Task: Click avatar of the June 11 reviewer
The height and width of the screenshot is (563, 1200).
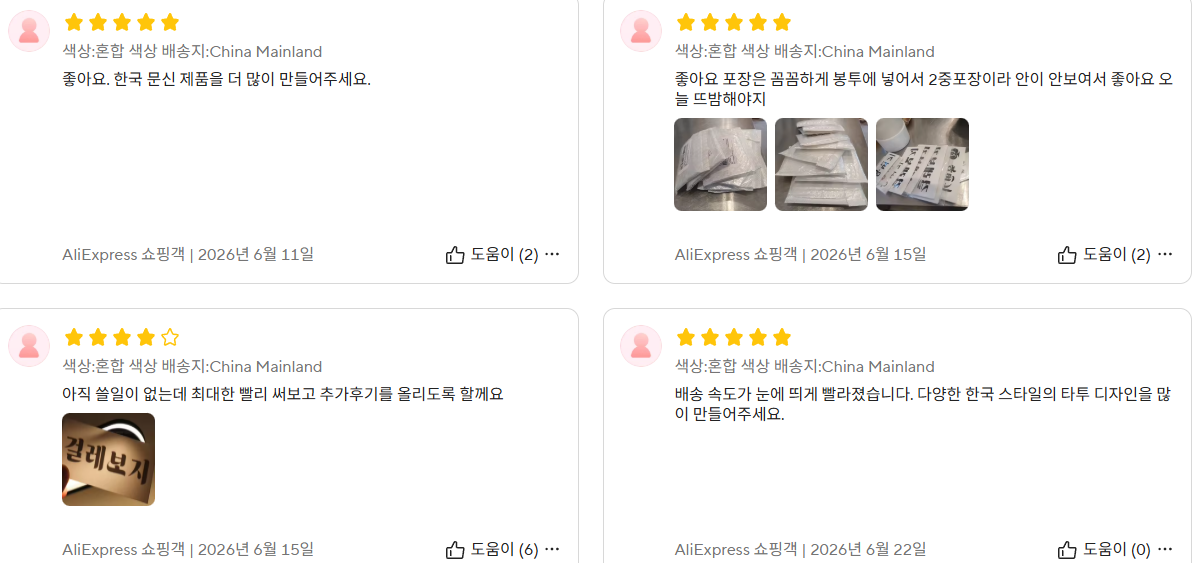Action: click(29, 31)
